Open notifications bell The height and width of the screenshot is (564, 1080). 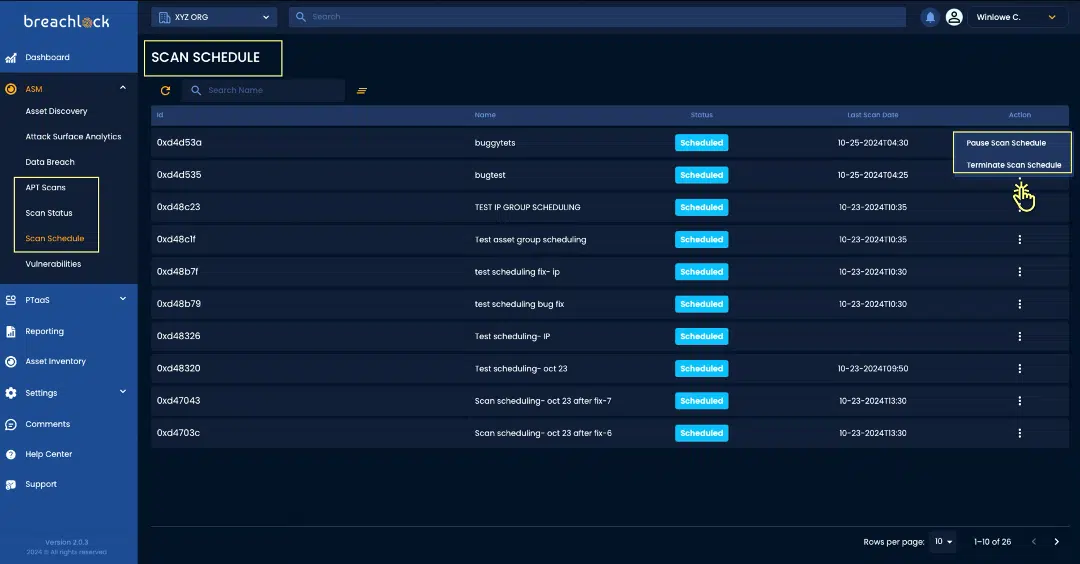tap(930, 17)
